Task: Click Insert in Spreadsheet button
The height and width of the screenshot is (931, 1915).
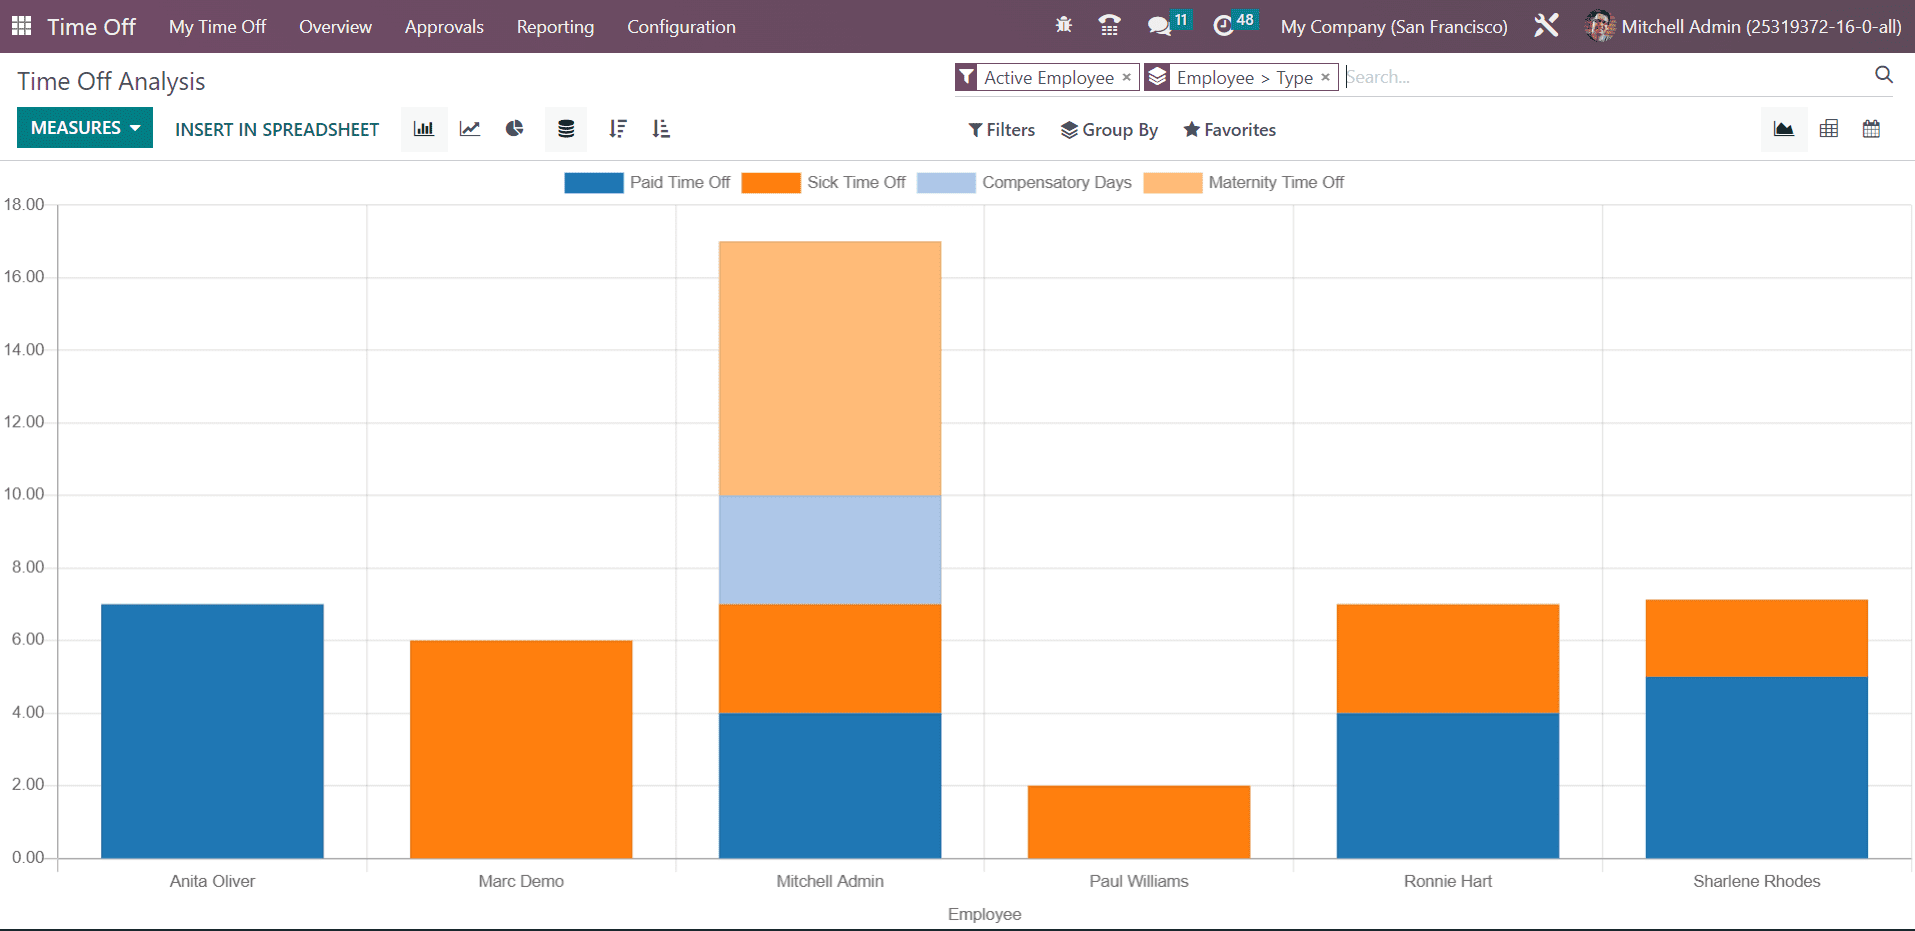Action: click(x=277, y=130)
